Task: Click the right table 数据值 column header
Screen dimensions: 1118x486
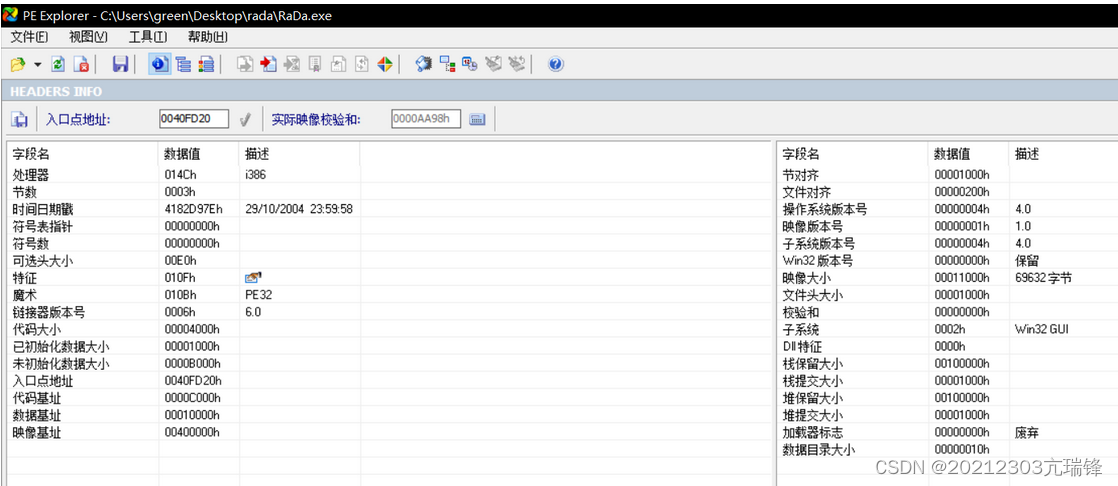Action: tap(969, 154)
